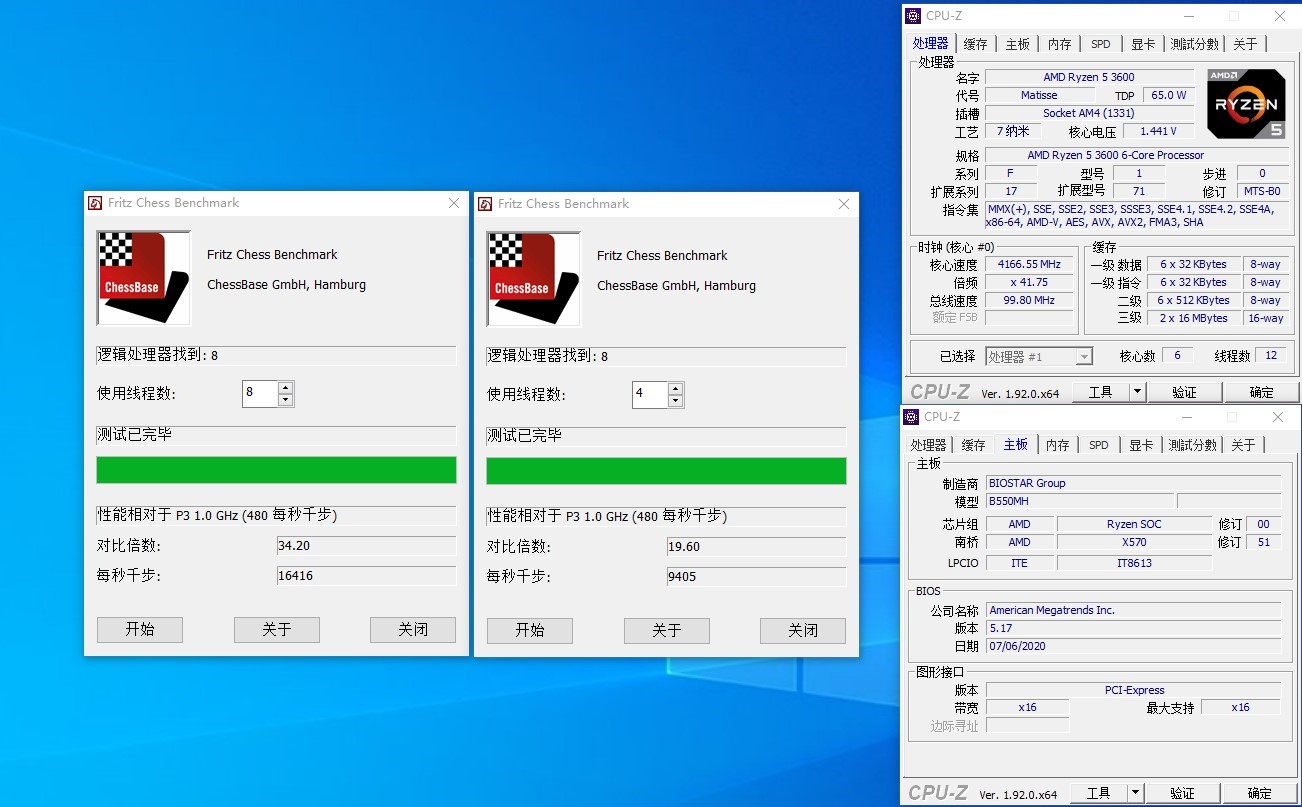Click green progress bar in 8-thread Fritz window
The width and height of the screenshot is (1302, 807).
tap(276, 470)
